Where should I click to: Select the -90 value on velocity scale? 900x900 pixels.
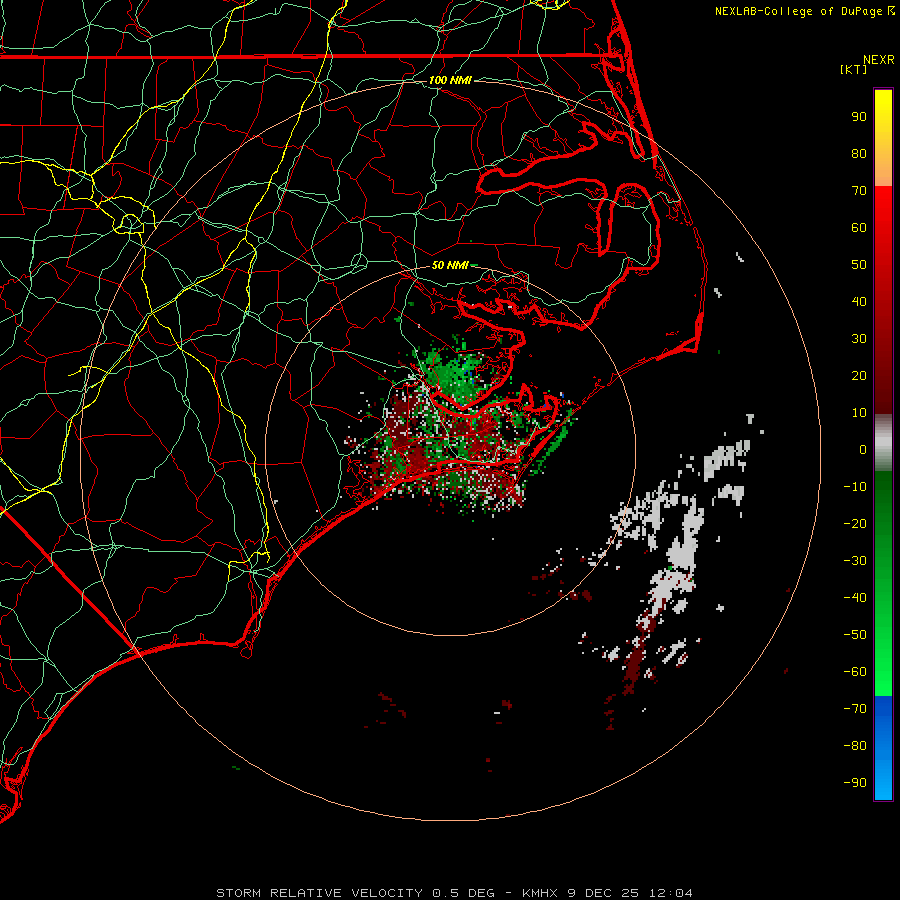click(855, 783)
